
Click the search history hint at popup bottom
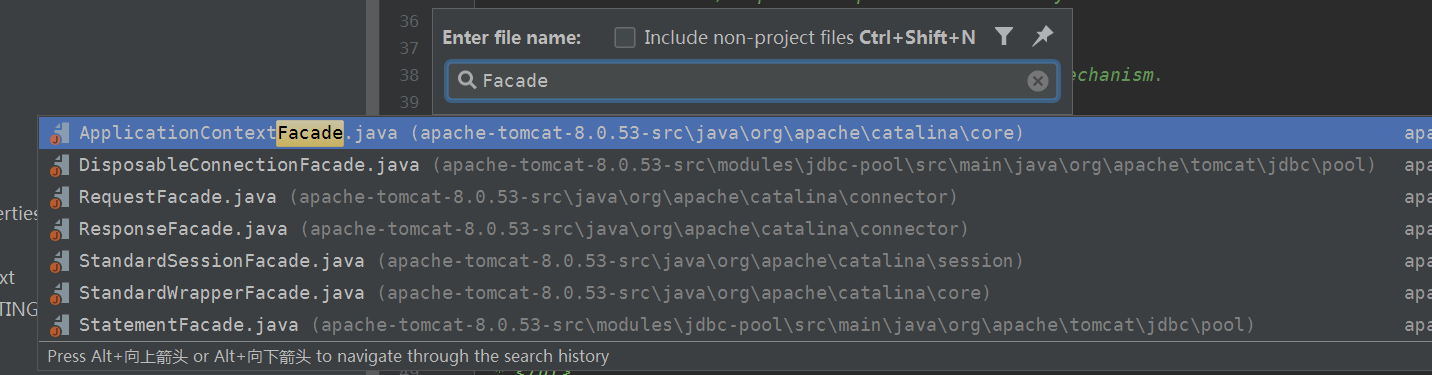click(x=328, y=356)
